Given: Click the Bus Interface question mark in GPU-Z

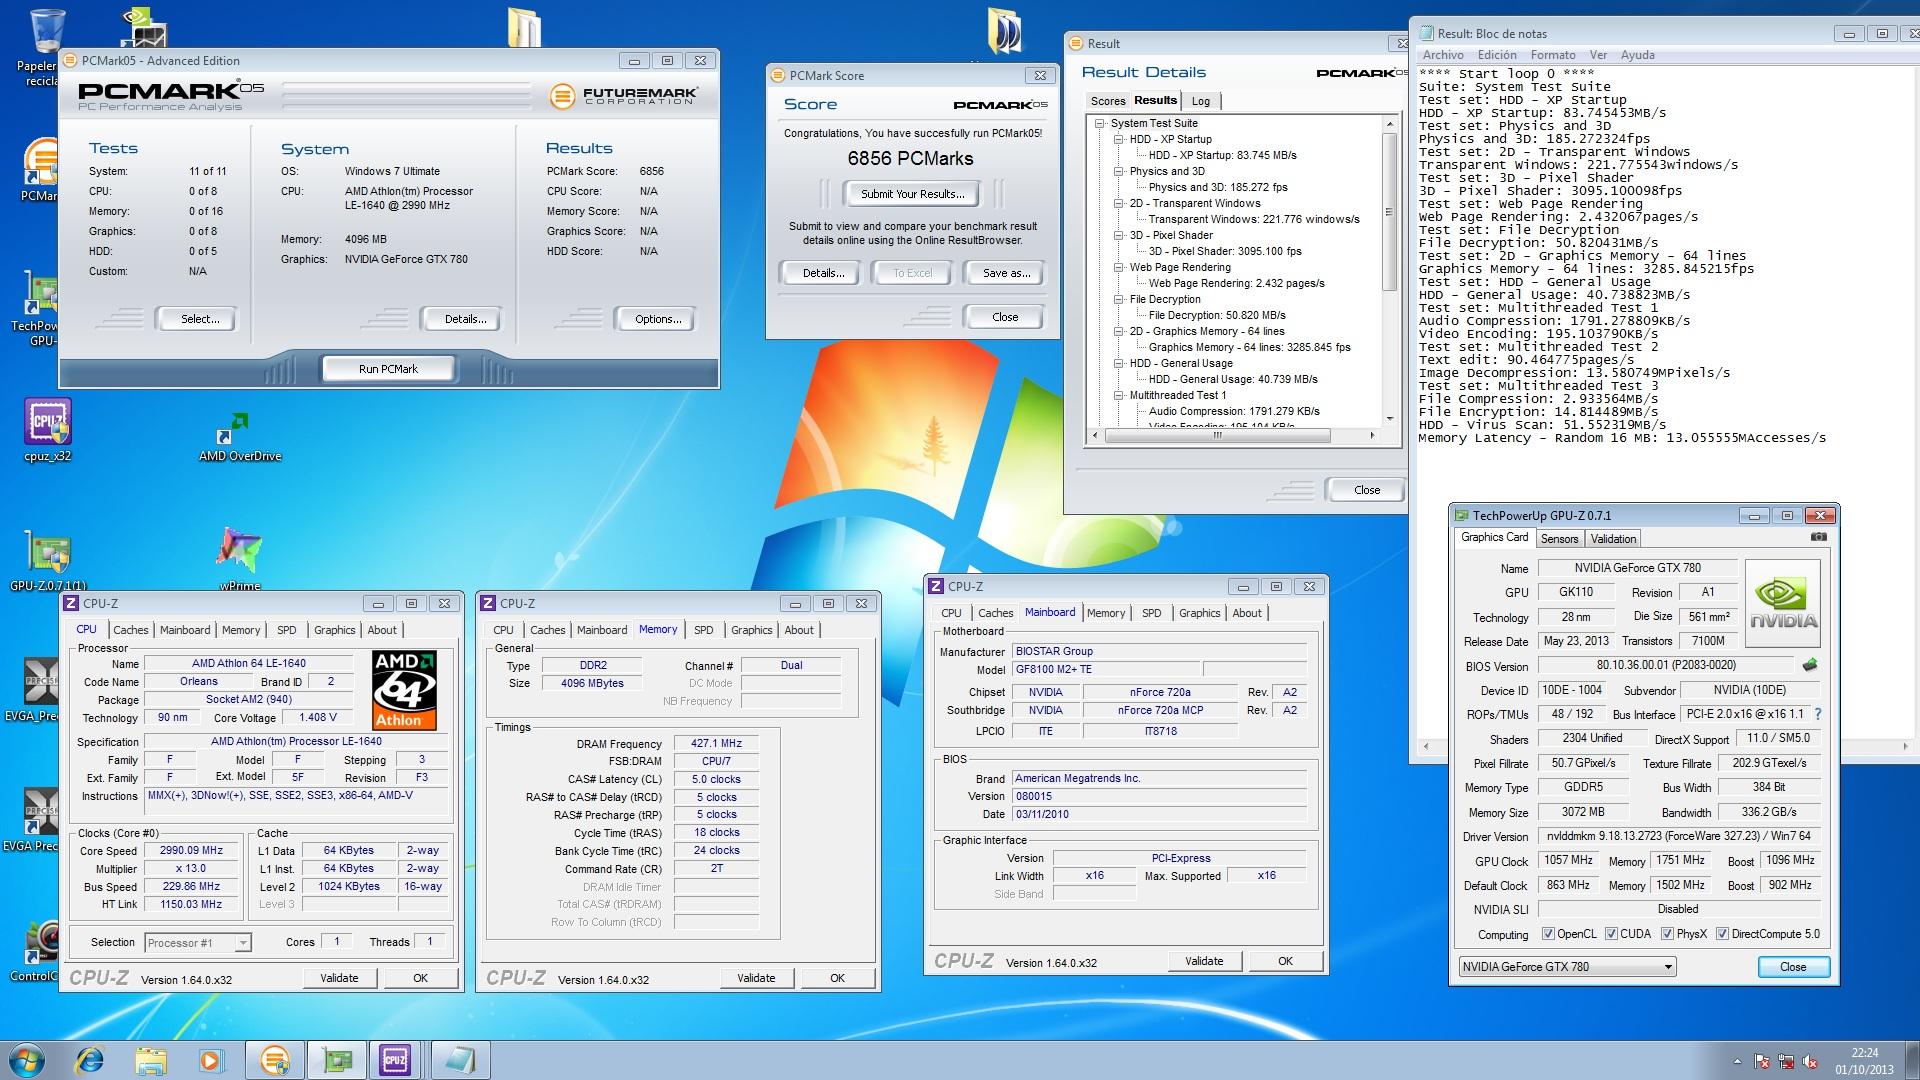Looking at the screenshot, I should [1817, 714].
